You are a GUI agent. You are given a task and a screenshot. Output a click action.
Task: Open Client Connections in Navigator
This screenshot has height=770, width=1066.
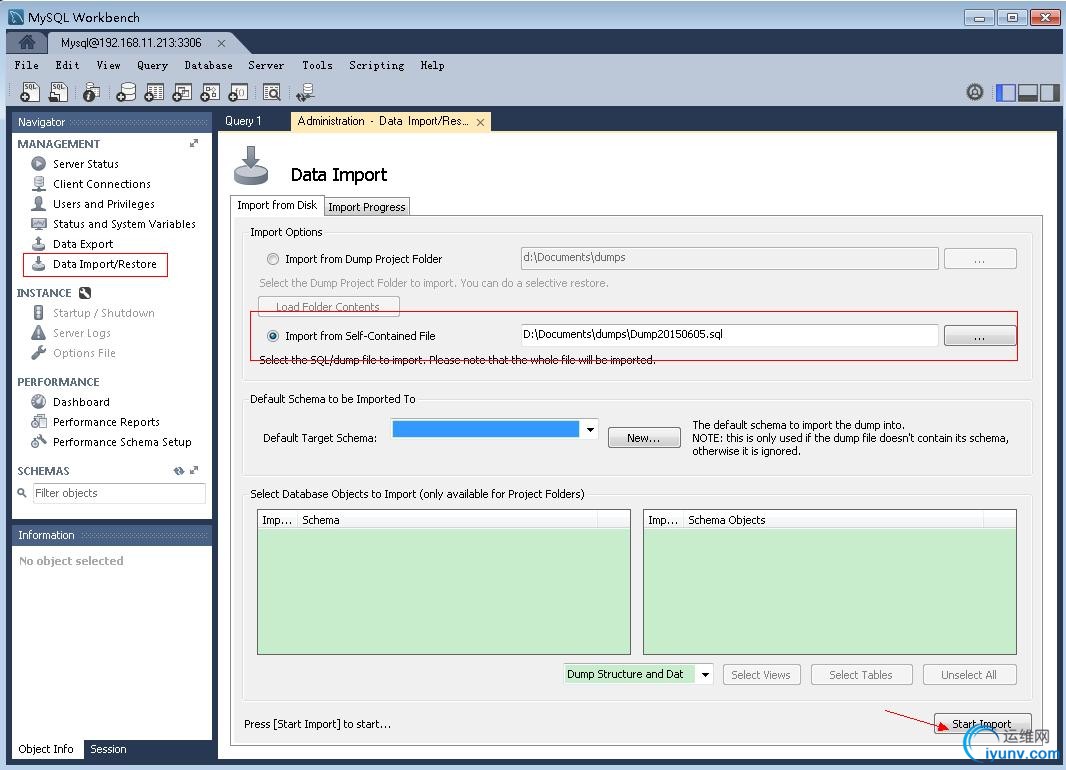point(101,183)
